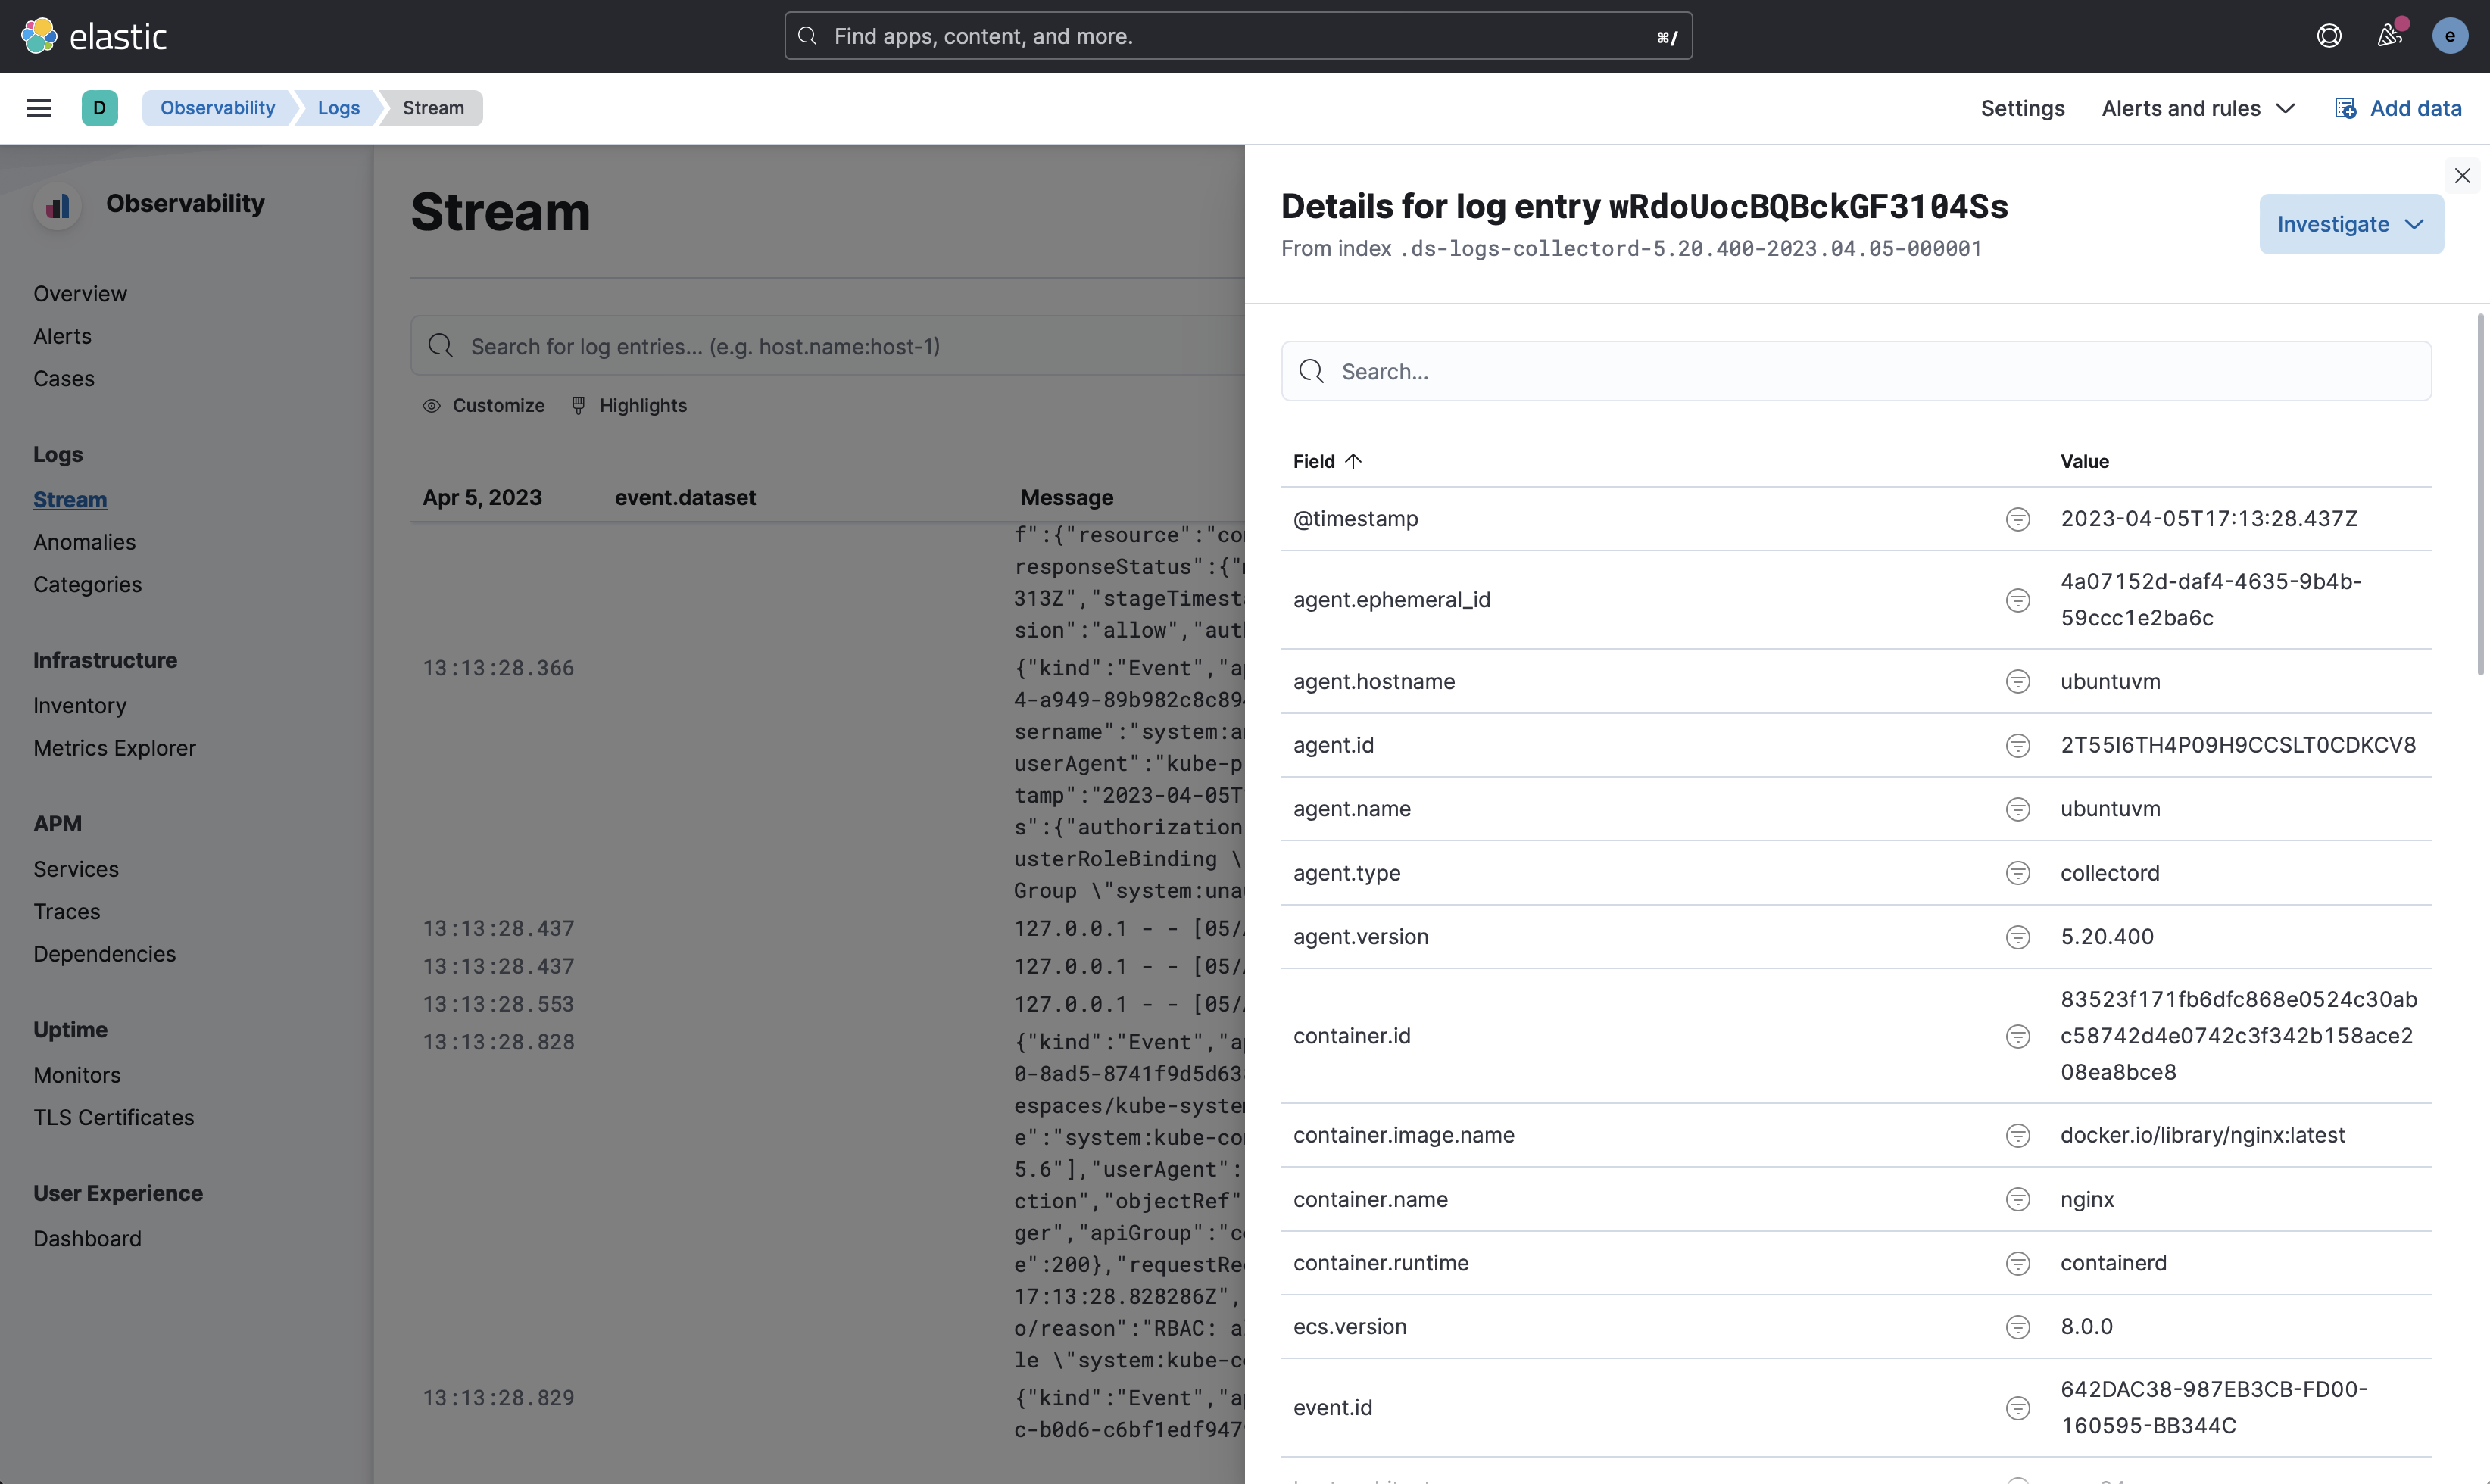Select the Stream tab in breadcrumb
Image resolution: width=2490 pixels, height=1484 pixels.
pos(431,108)
